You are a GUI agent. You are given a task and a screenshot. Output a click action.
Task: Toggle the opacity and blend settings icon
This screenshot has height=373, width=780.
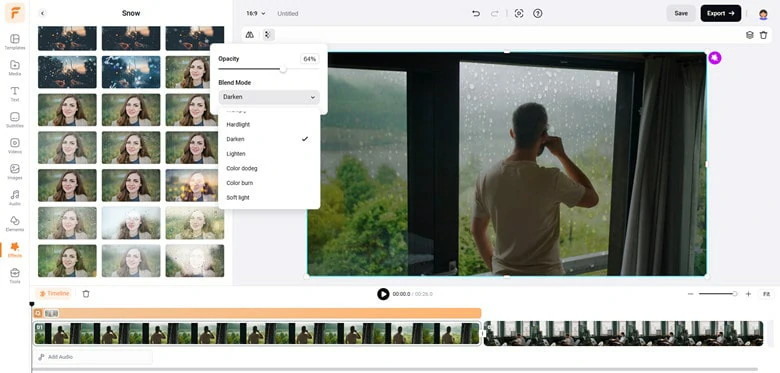coord(268,35)
